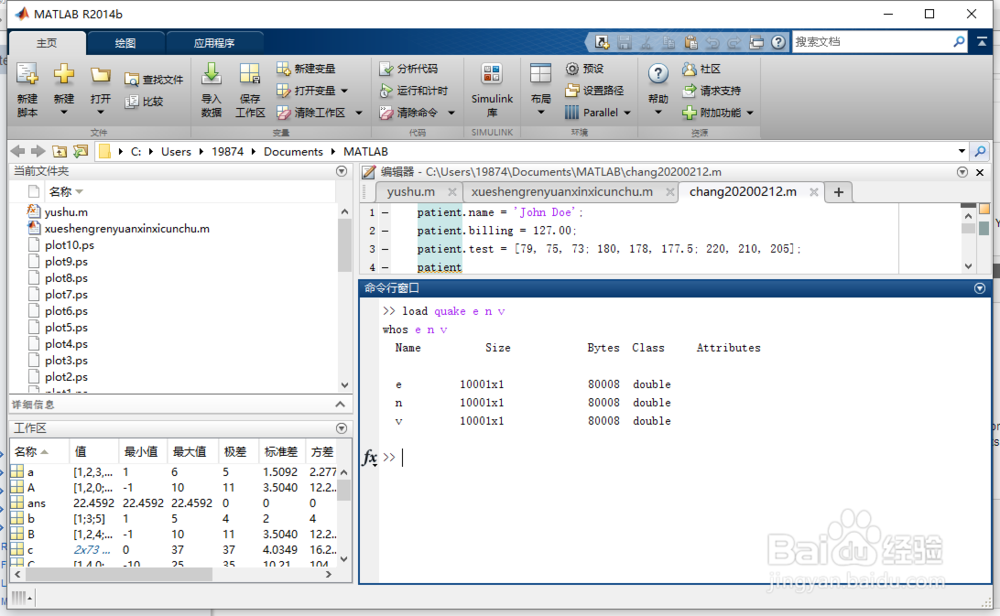Open the Editor panel actions menu
1000x616 pixels.
(962, 172)
